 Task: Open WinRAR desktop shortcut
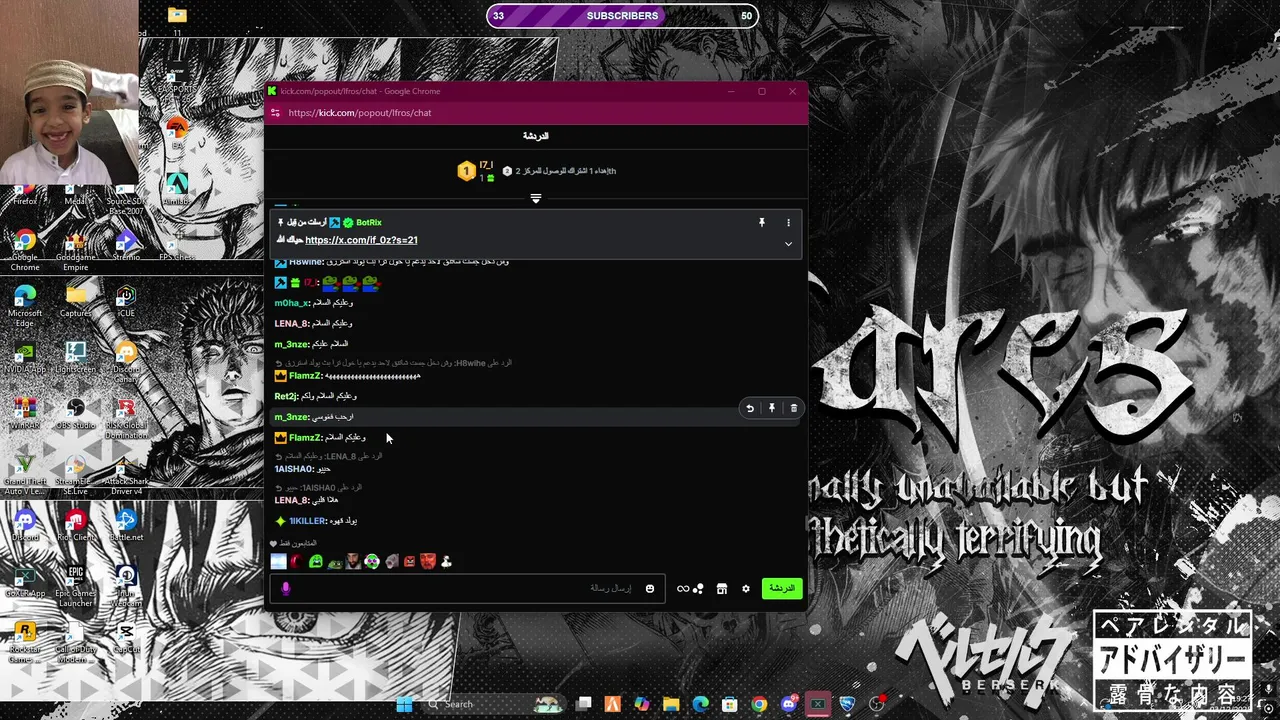pos(25,413)
